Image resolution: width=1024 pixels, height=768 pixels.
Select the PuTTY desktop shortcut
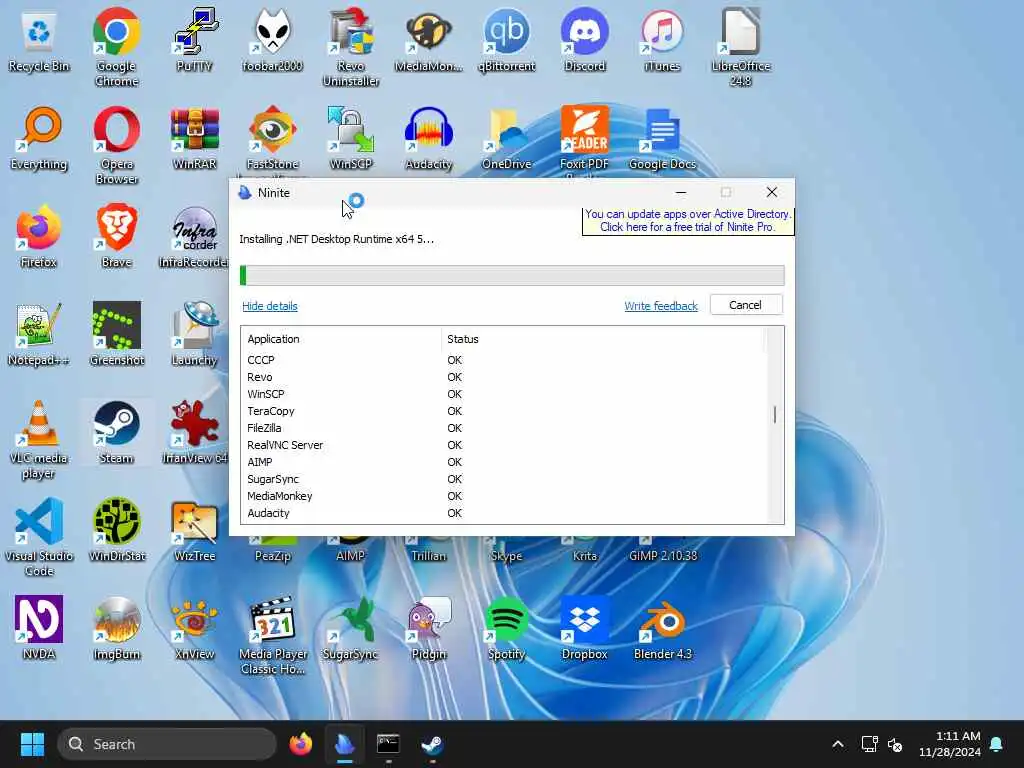195,40
